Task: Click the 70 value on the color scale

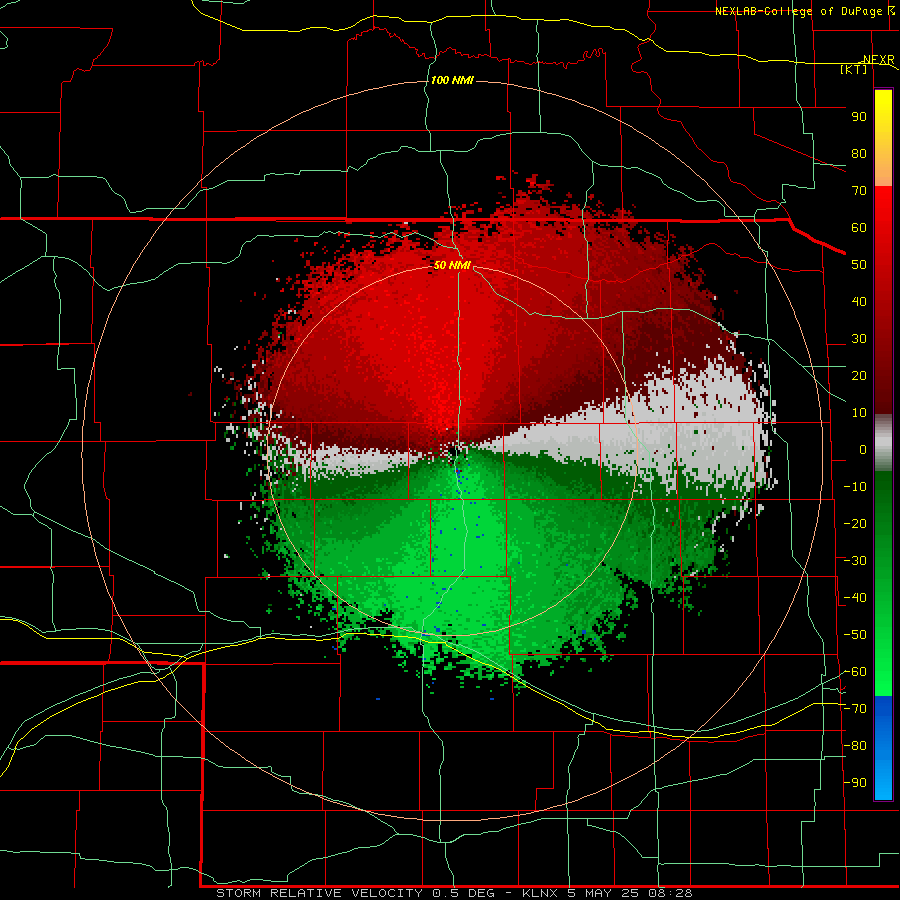Action: (859, 191)
